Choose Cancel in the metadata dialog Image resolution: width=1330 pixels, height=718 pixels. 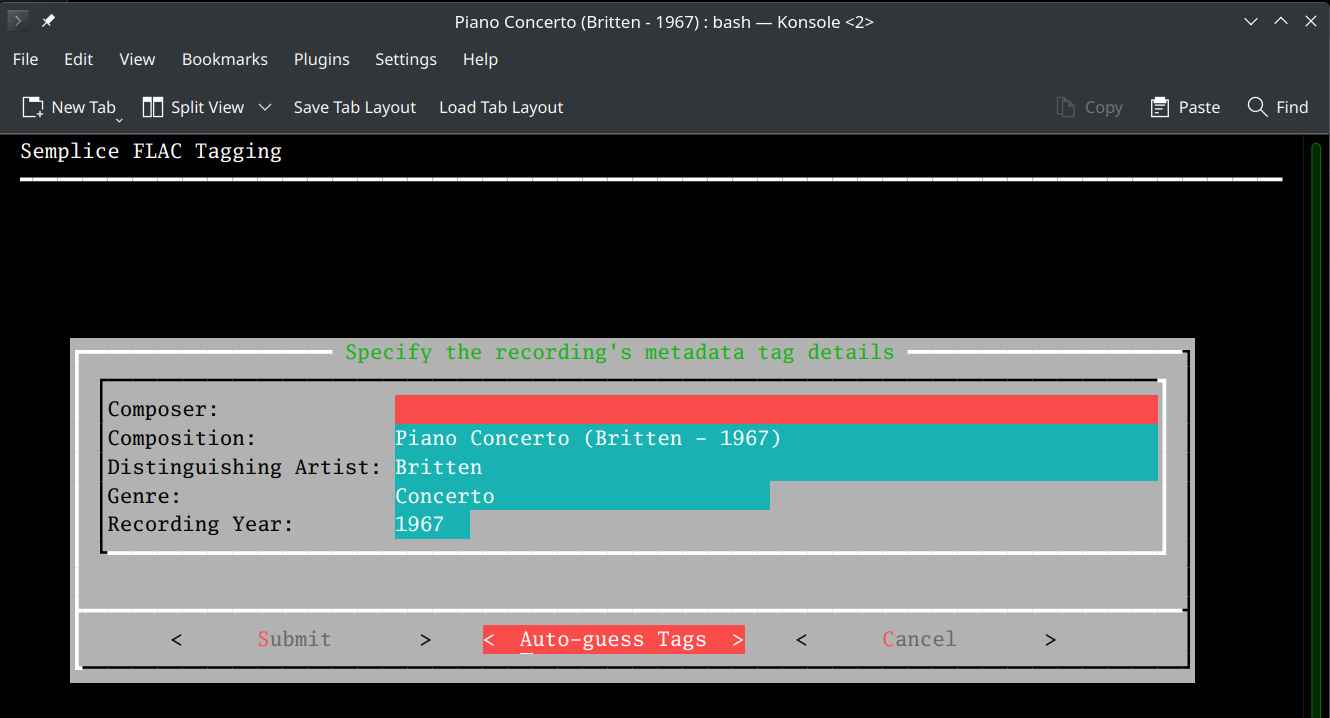tap(918, 639)
